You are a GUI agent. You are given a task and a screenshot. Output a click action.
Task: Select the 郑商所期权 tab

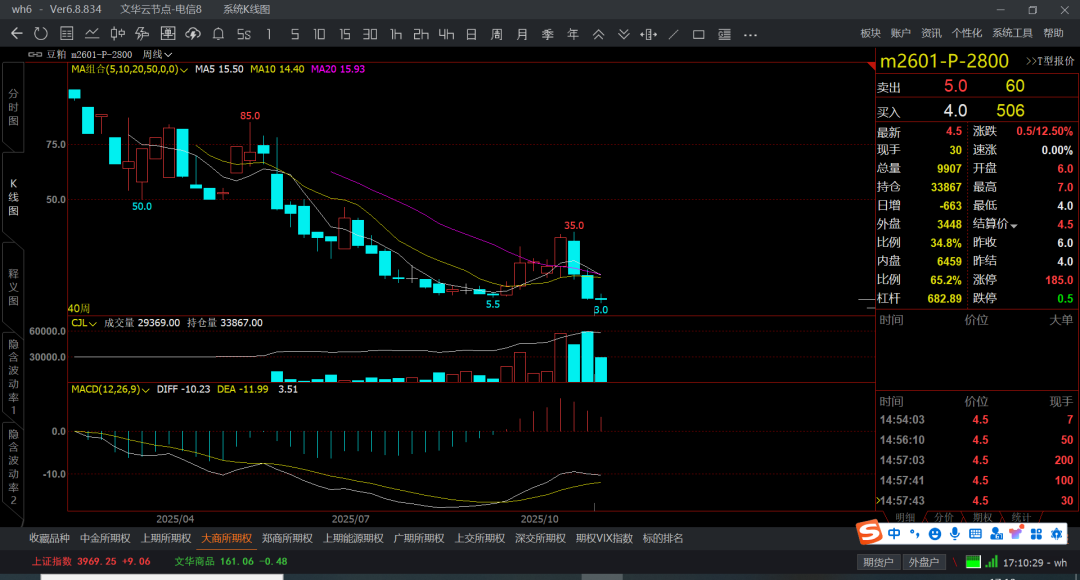click(x=285, y=538)
